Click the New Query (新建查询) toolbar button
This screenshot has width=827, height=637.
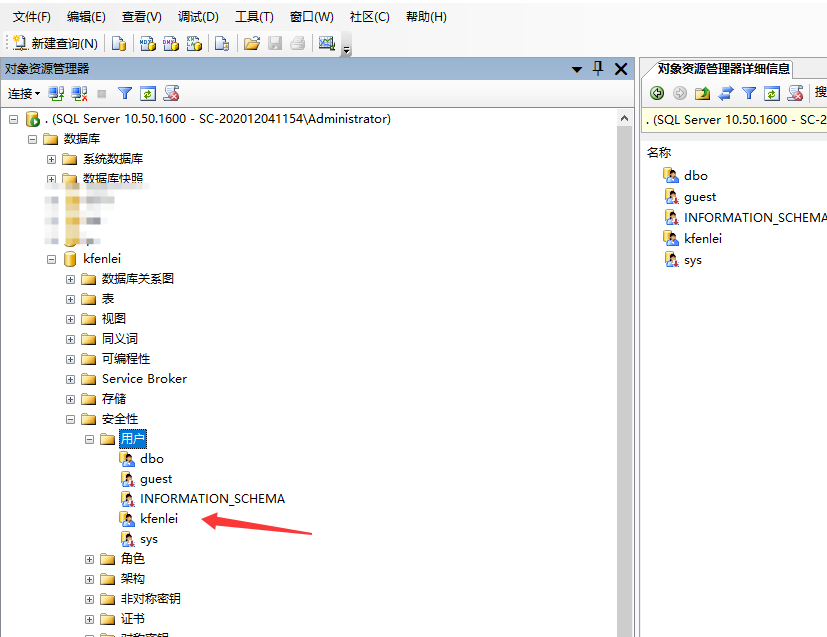55,43
